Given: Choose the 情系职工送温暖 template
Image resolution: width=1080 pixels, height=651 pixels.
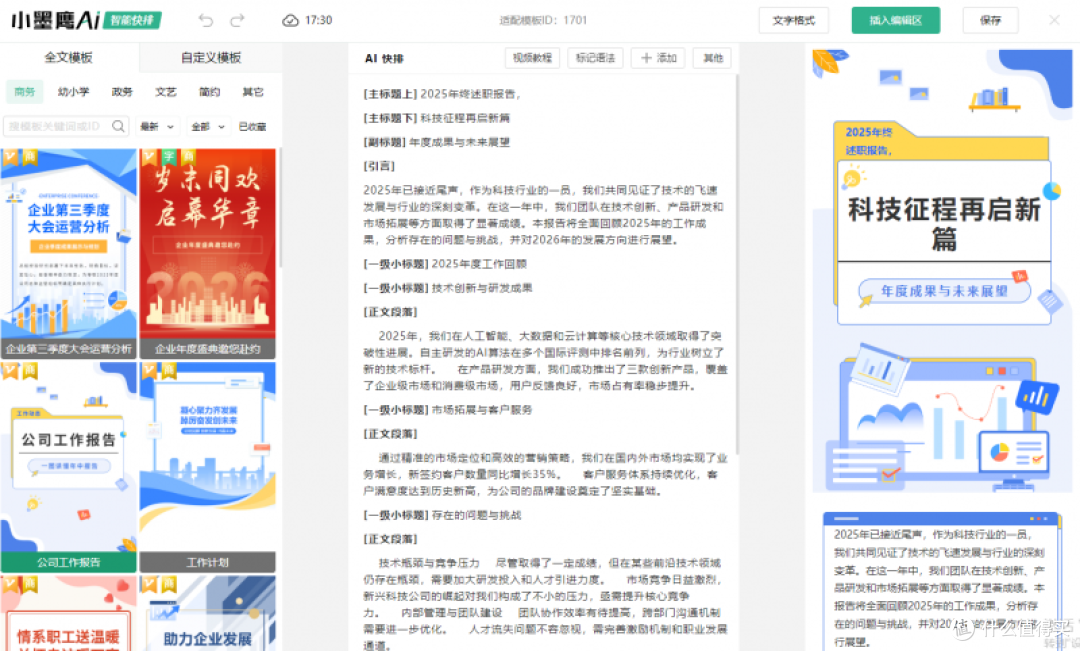Looking at the screenshot, I should click(68, 613).
